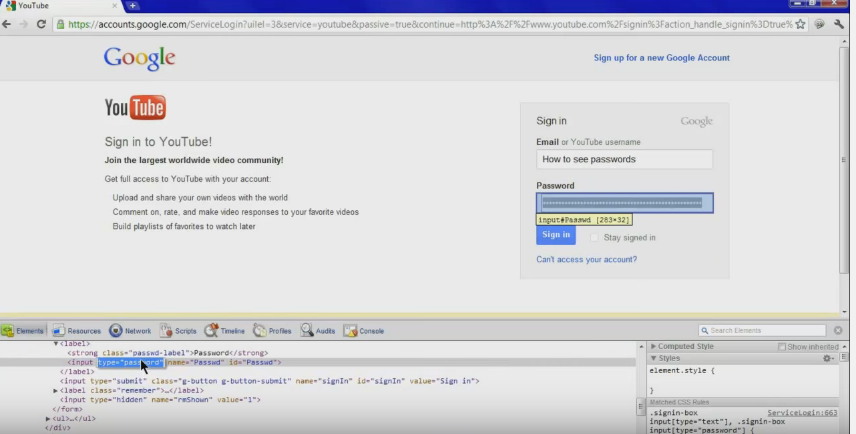Screen dimensions: 856x434
Task: Open the Console panel
Action: (364, 330)
